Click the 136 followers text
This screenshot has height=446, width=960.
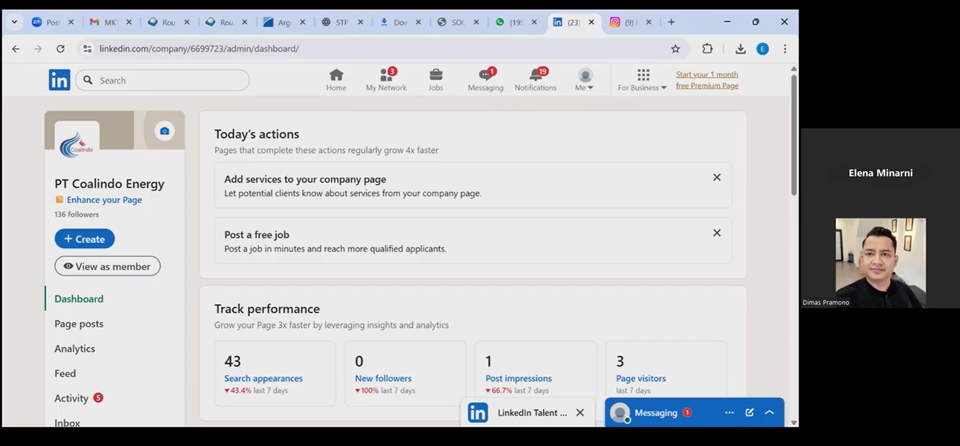point(77,214)
